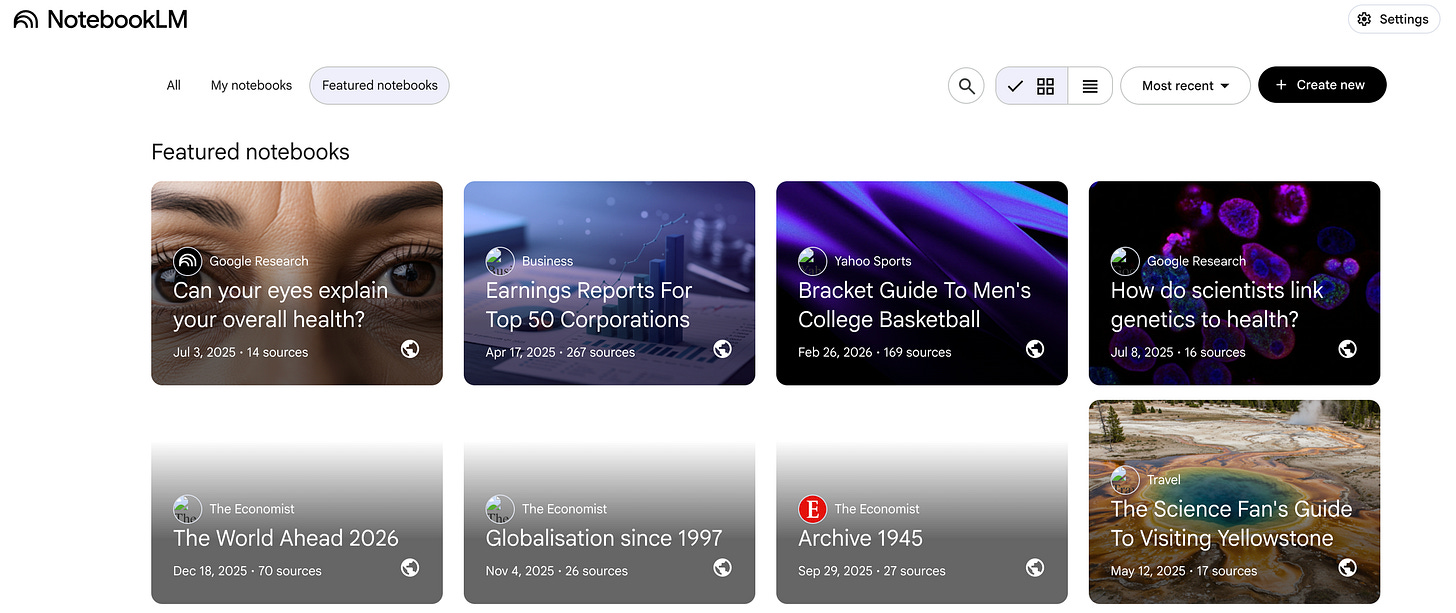Click globe icon on Globalisation since 1997 card
The height and width of the screenshot is (613, 1456).
point(723,568)
